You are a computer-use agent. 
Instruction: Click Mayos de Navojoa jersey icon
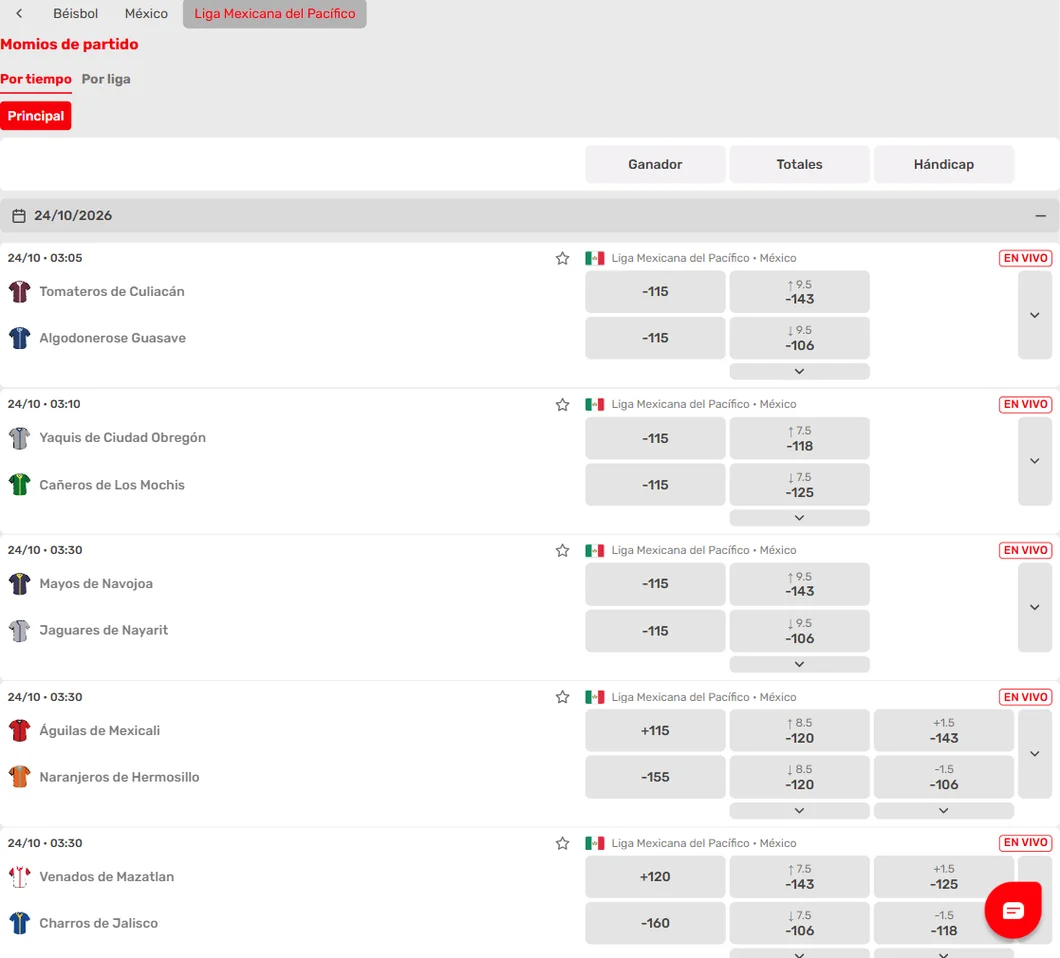(20, 583)
